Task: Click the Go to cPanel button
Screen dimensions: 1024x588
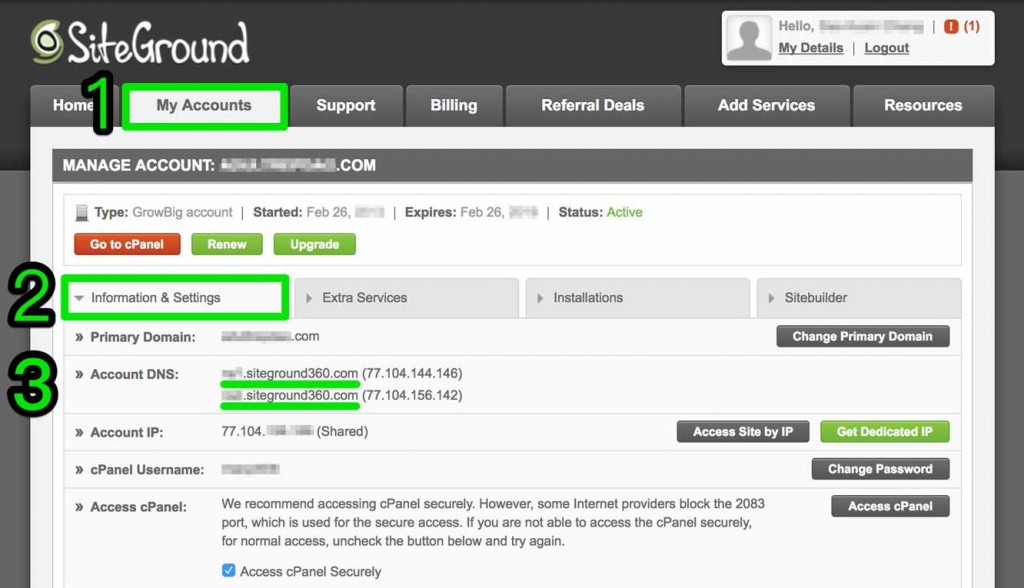Action: (127, 244)
